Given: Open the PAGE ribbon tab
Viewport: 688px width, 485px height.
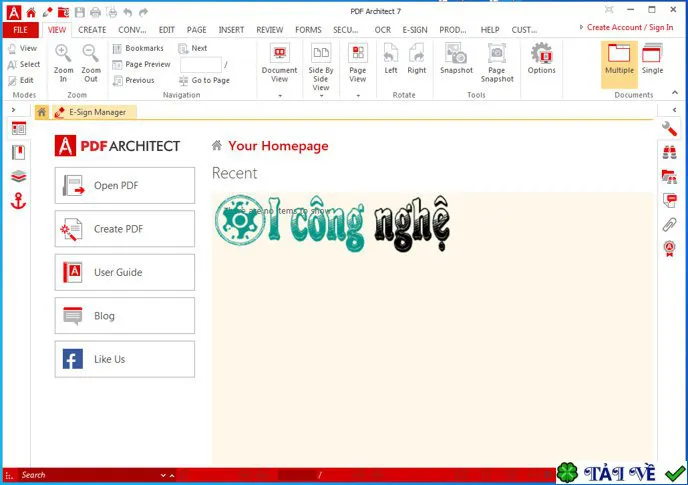Looking at the screenshot, I should tap(196, 30).
